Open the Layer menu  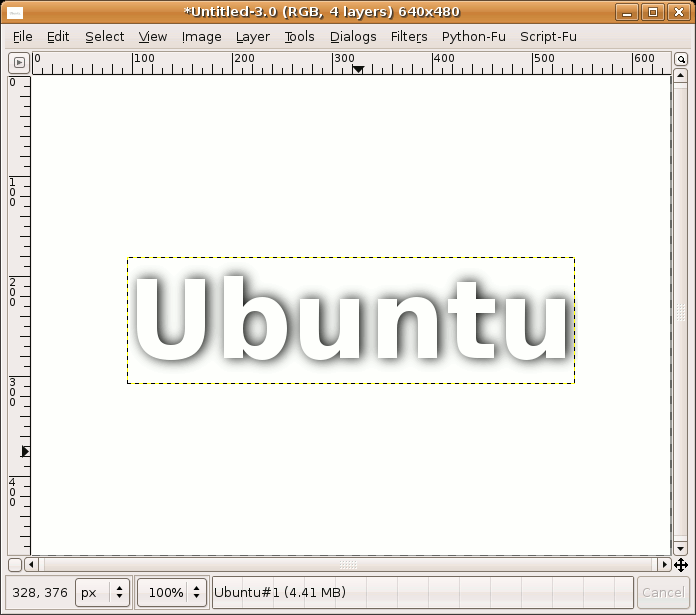tap(253, 36)
